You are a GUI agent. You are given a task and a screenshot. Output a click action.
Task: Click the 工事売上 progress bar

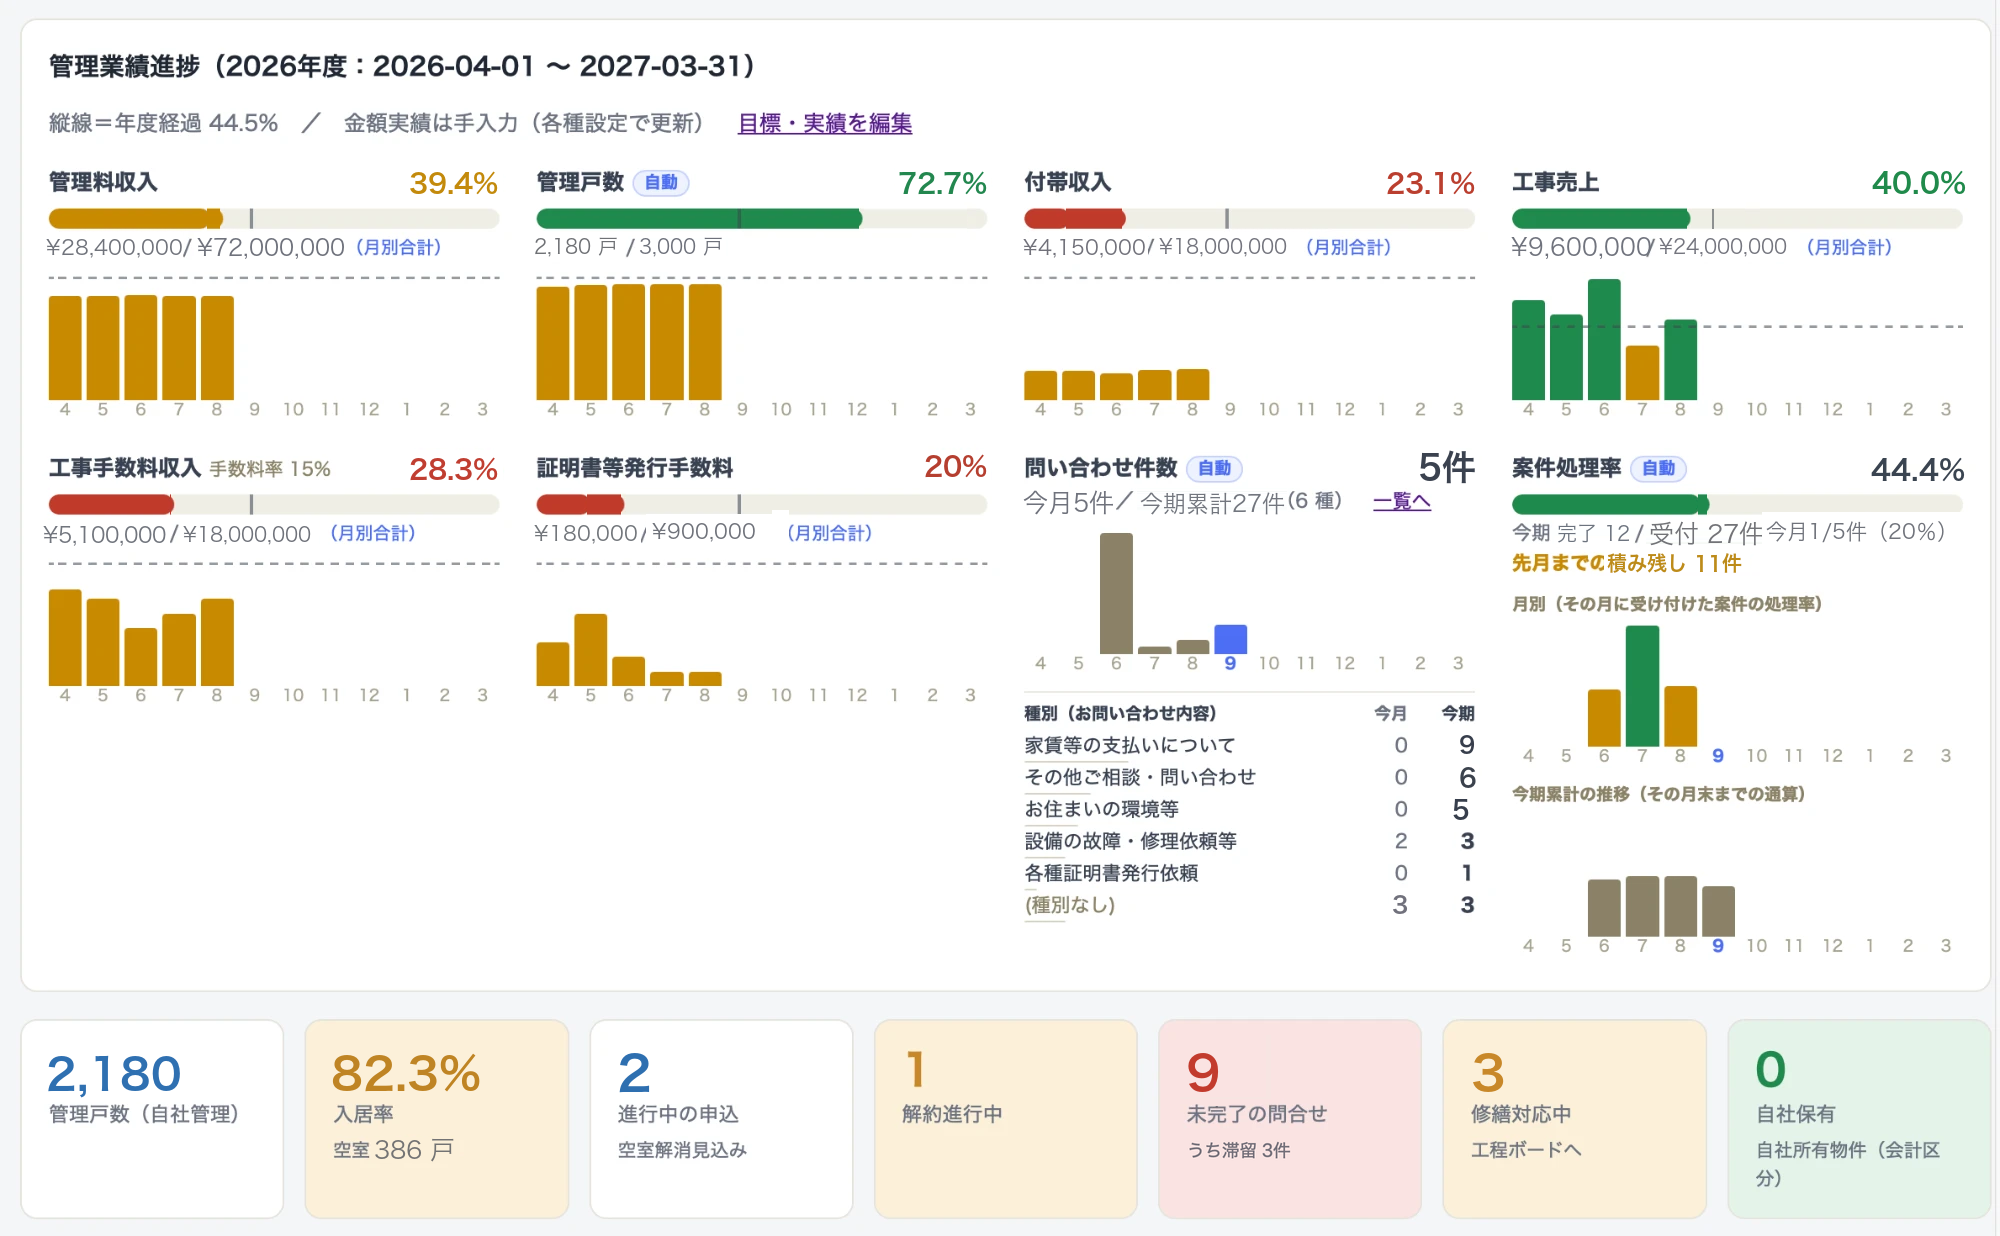(x=1737, y=218)
